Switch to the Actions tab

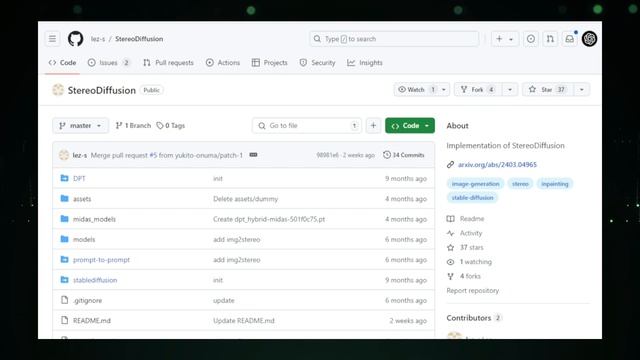pyautogui.click(x=223, y=62)
